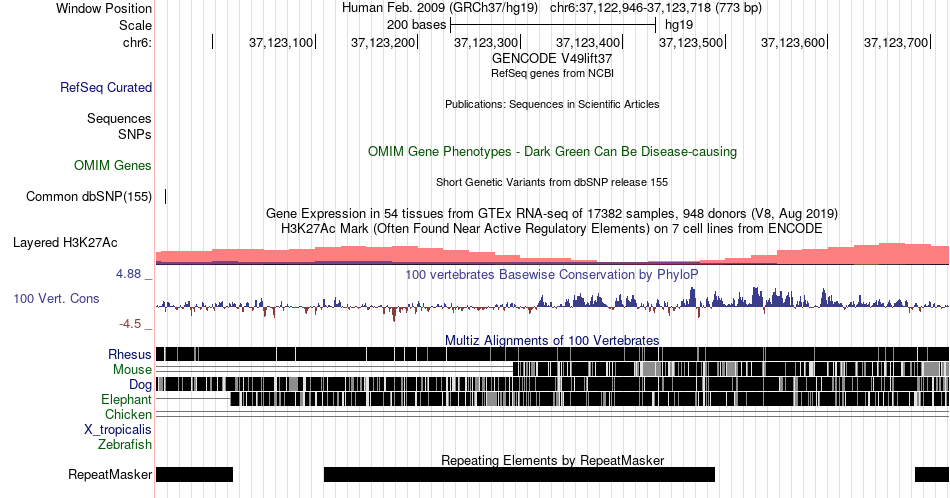Viewport: 950px width, 498px height.
Task: Click Multiz Alignments of 100 Vertebrates title
Action: coord(552,340)
